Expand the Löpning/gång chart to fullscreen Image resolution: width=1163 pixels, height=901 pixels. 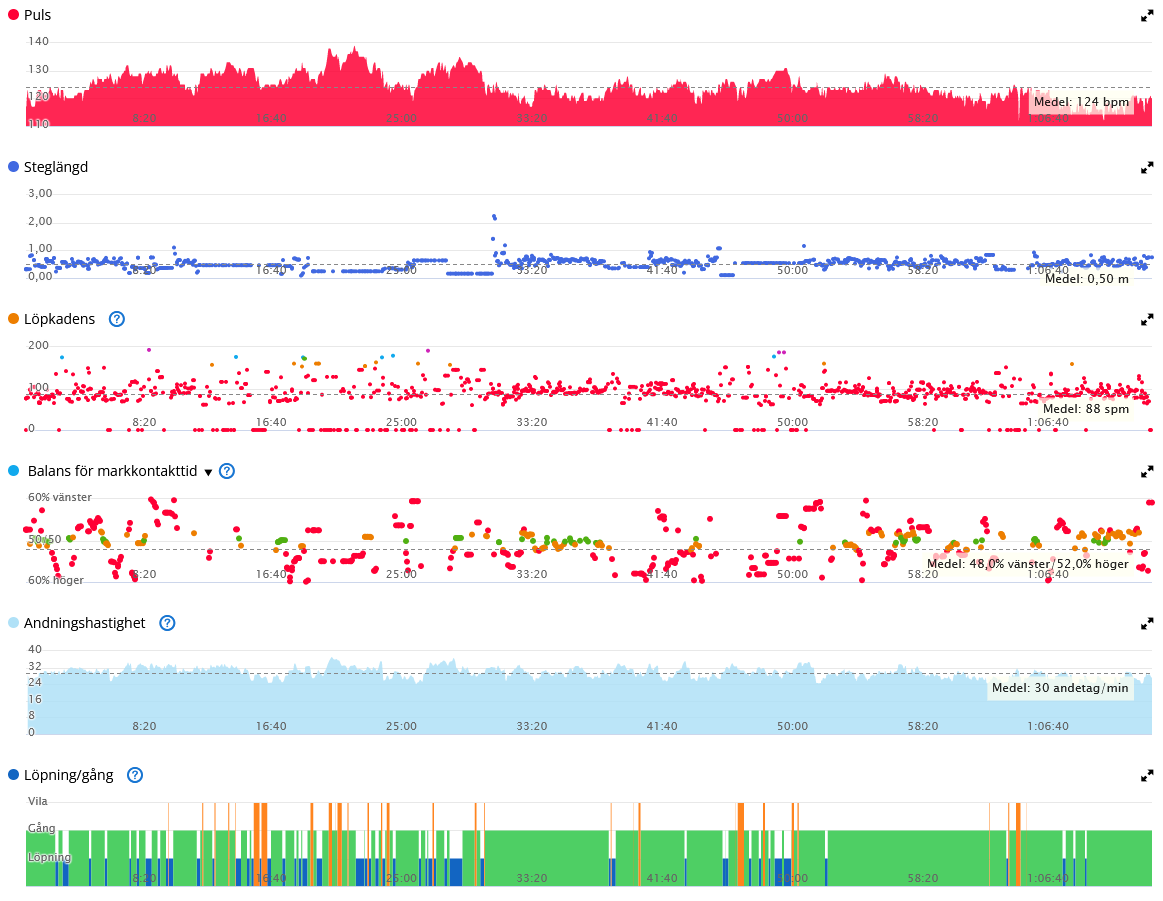click(1147, 776)
